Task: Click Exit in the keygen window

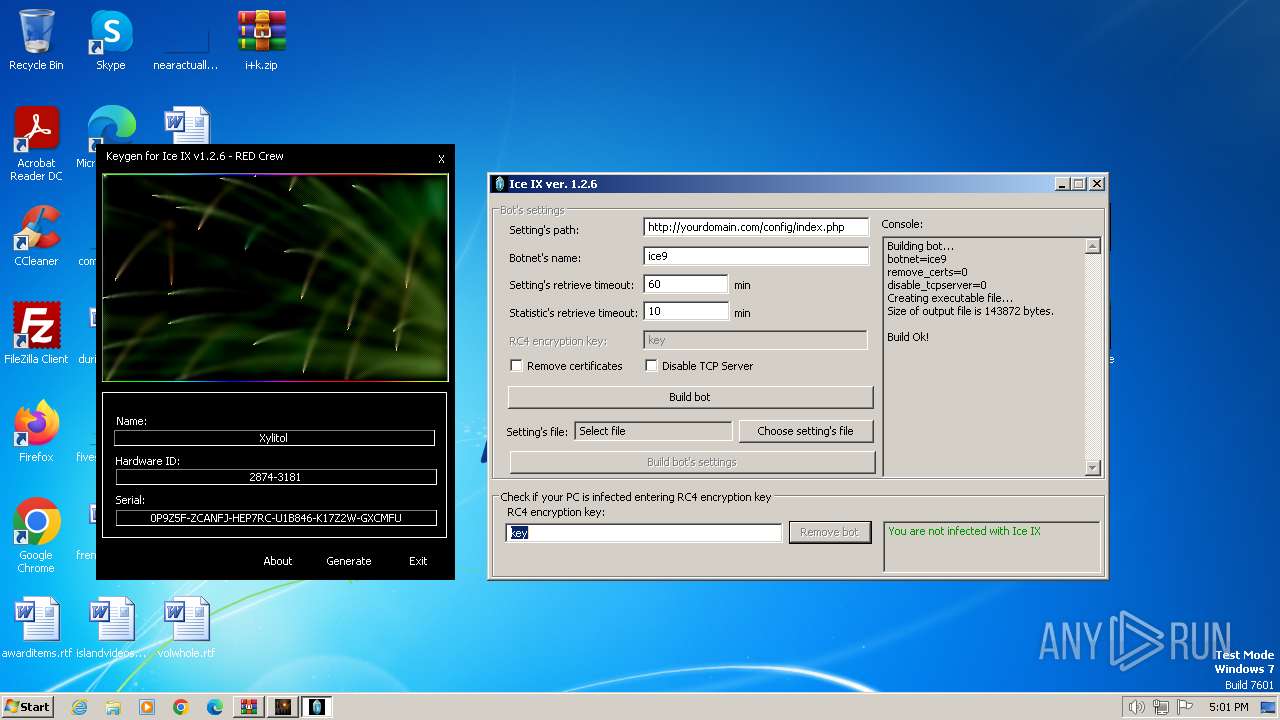Action: pyautogui.click(x=418, y=561)
